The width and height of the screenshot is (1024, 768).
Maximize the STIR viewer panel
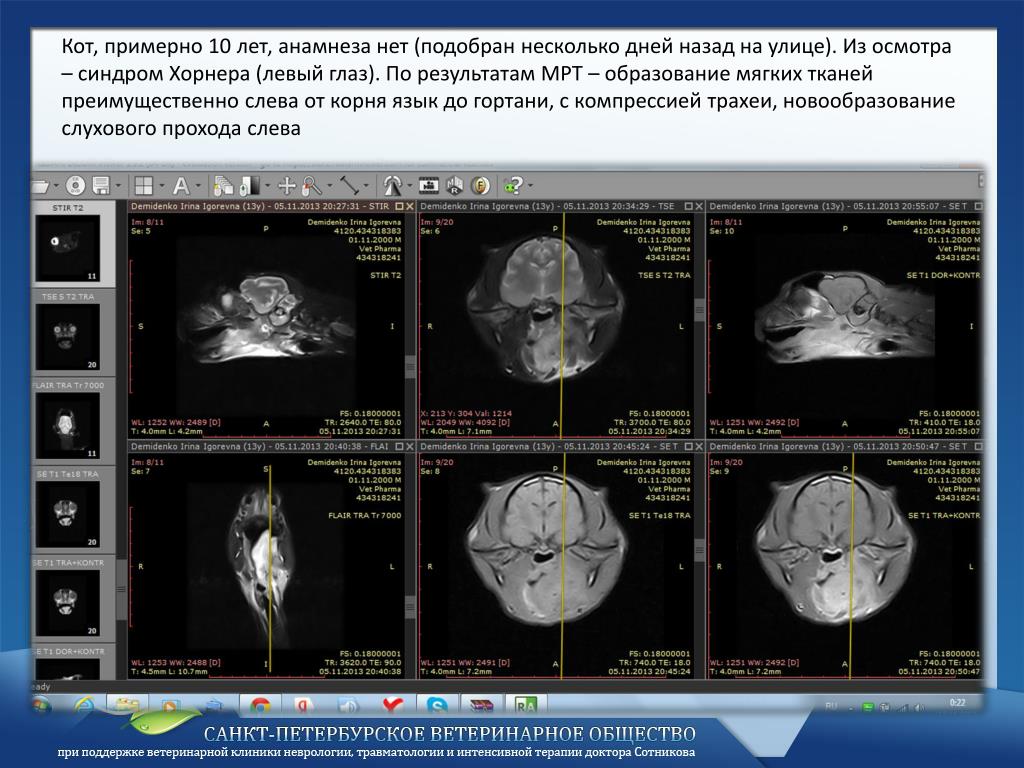pyautogui.click(x=400, y=206)
